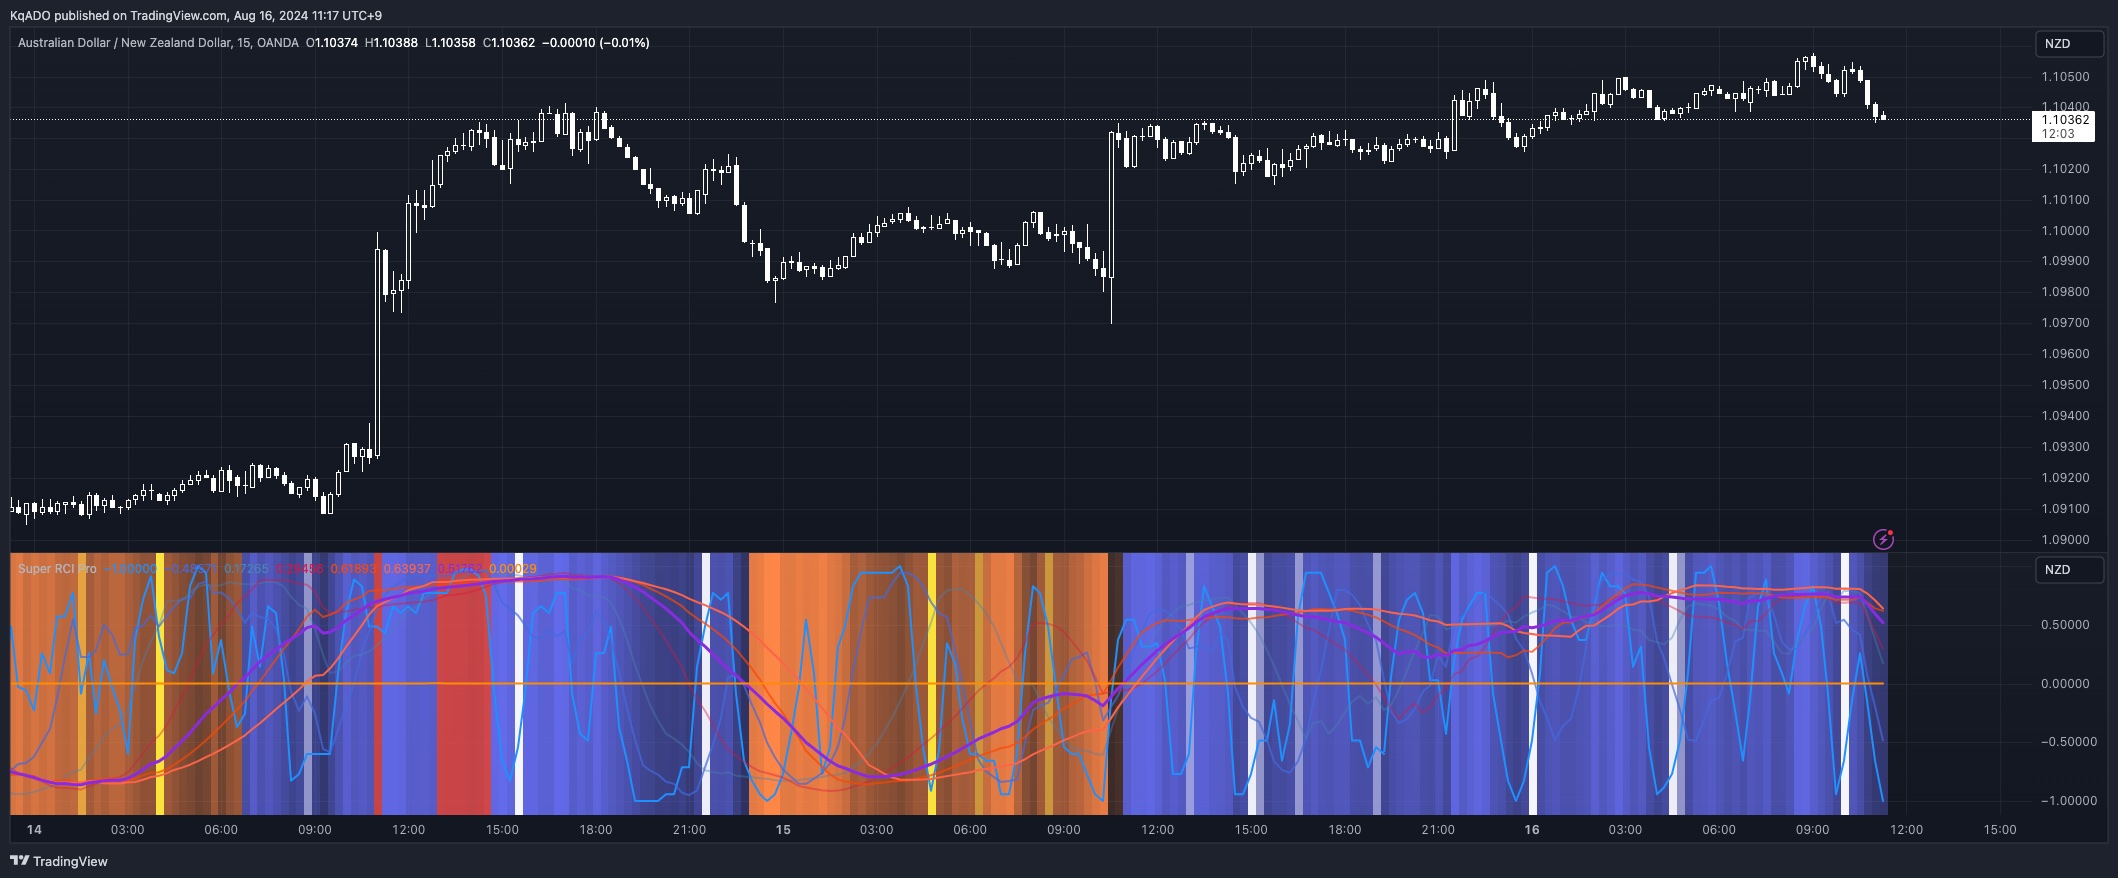The width and height of the screenshot is (2118, 878).
Task: Click the indicator value 0.17265
Action: [246, 569]
